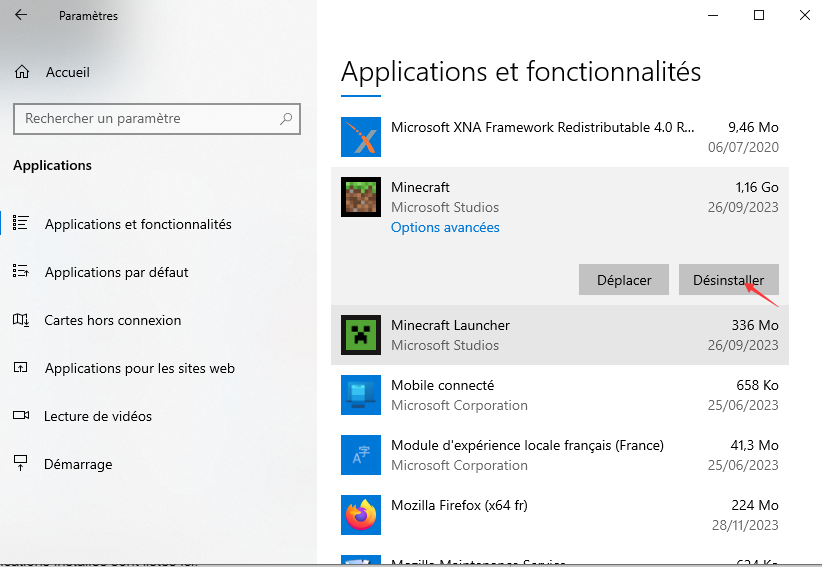Click the Lecture de vidéos camera icon
Image resolution: width=822 pixels, height=567 pixels.
point(21,415)
